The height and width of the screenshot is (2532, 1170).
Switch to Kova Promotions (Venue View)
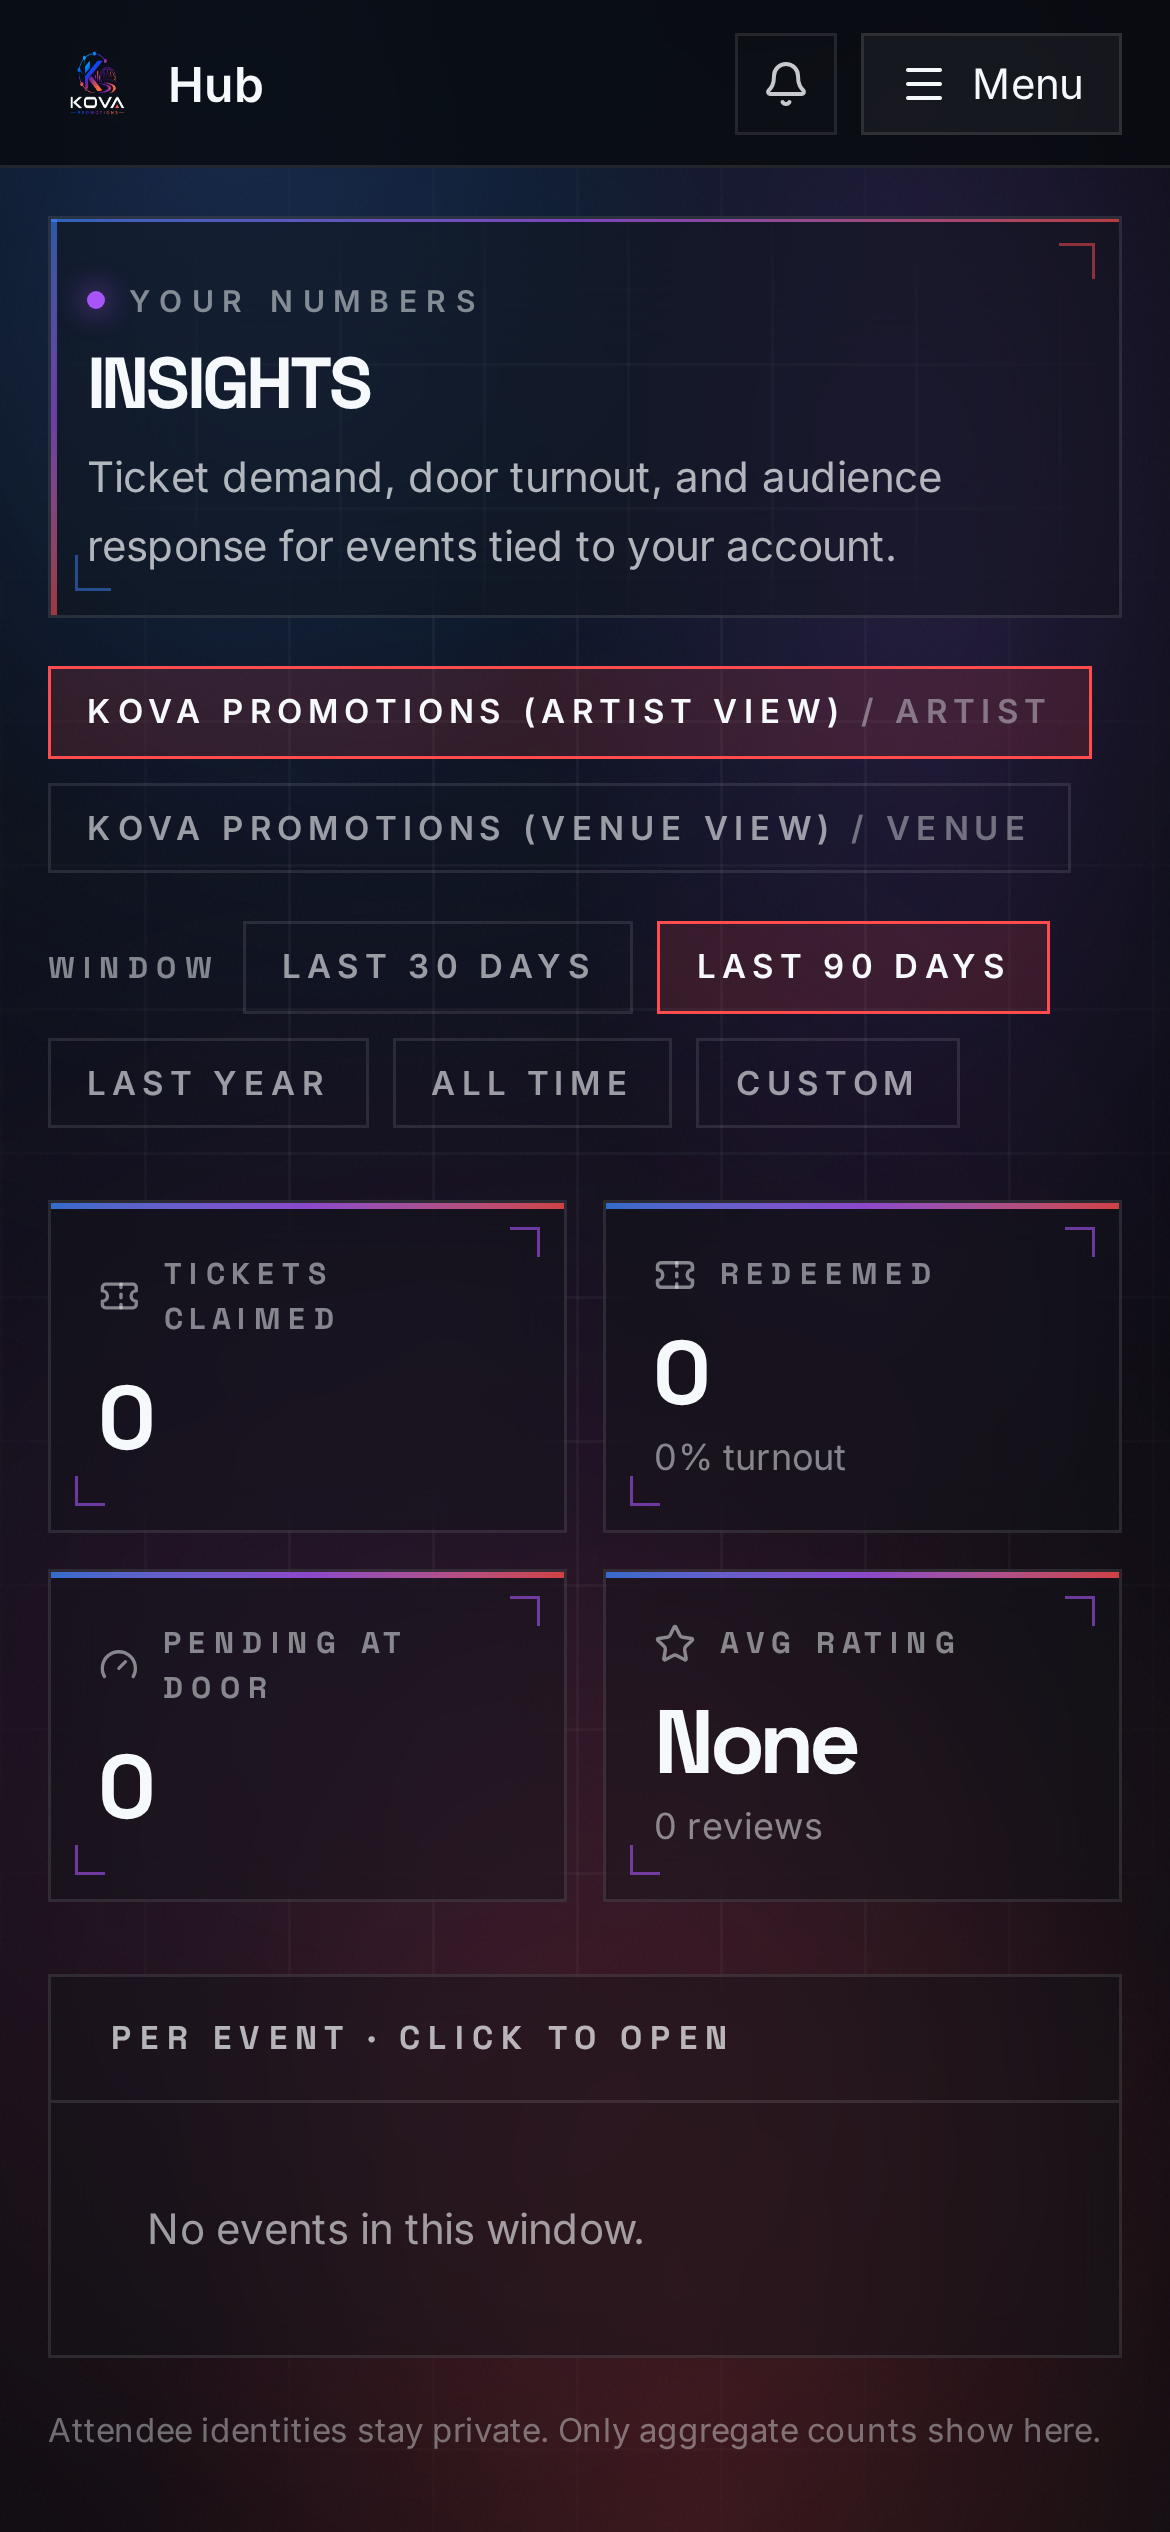[x=559, y=828]
